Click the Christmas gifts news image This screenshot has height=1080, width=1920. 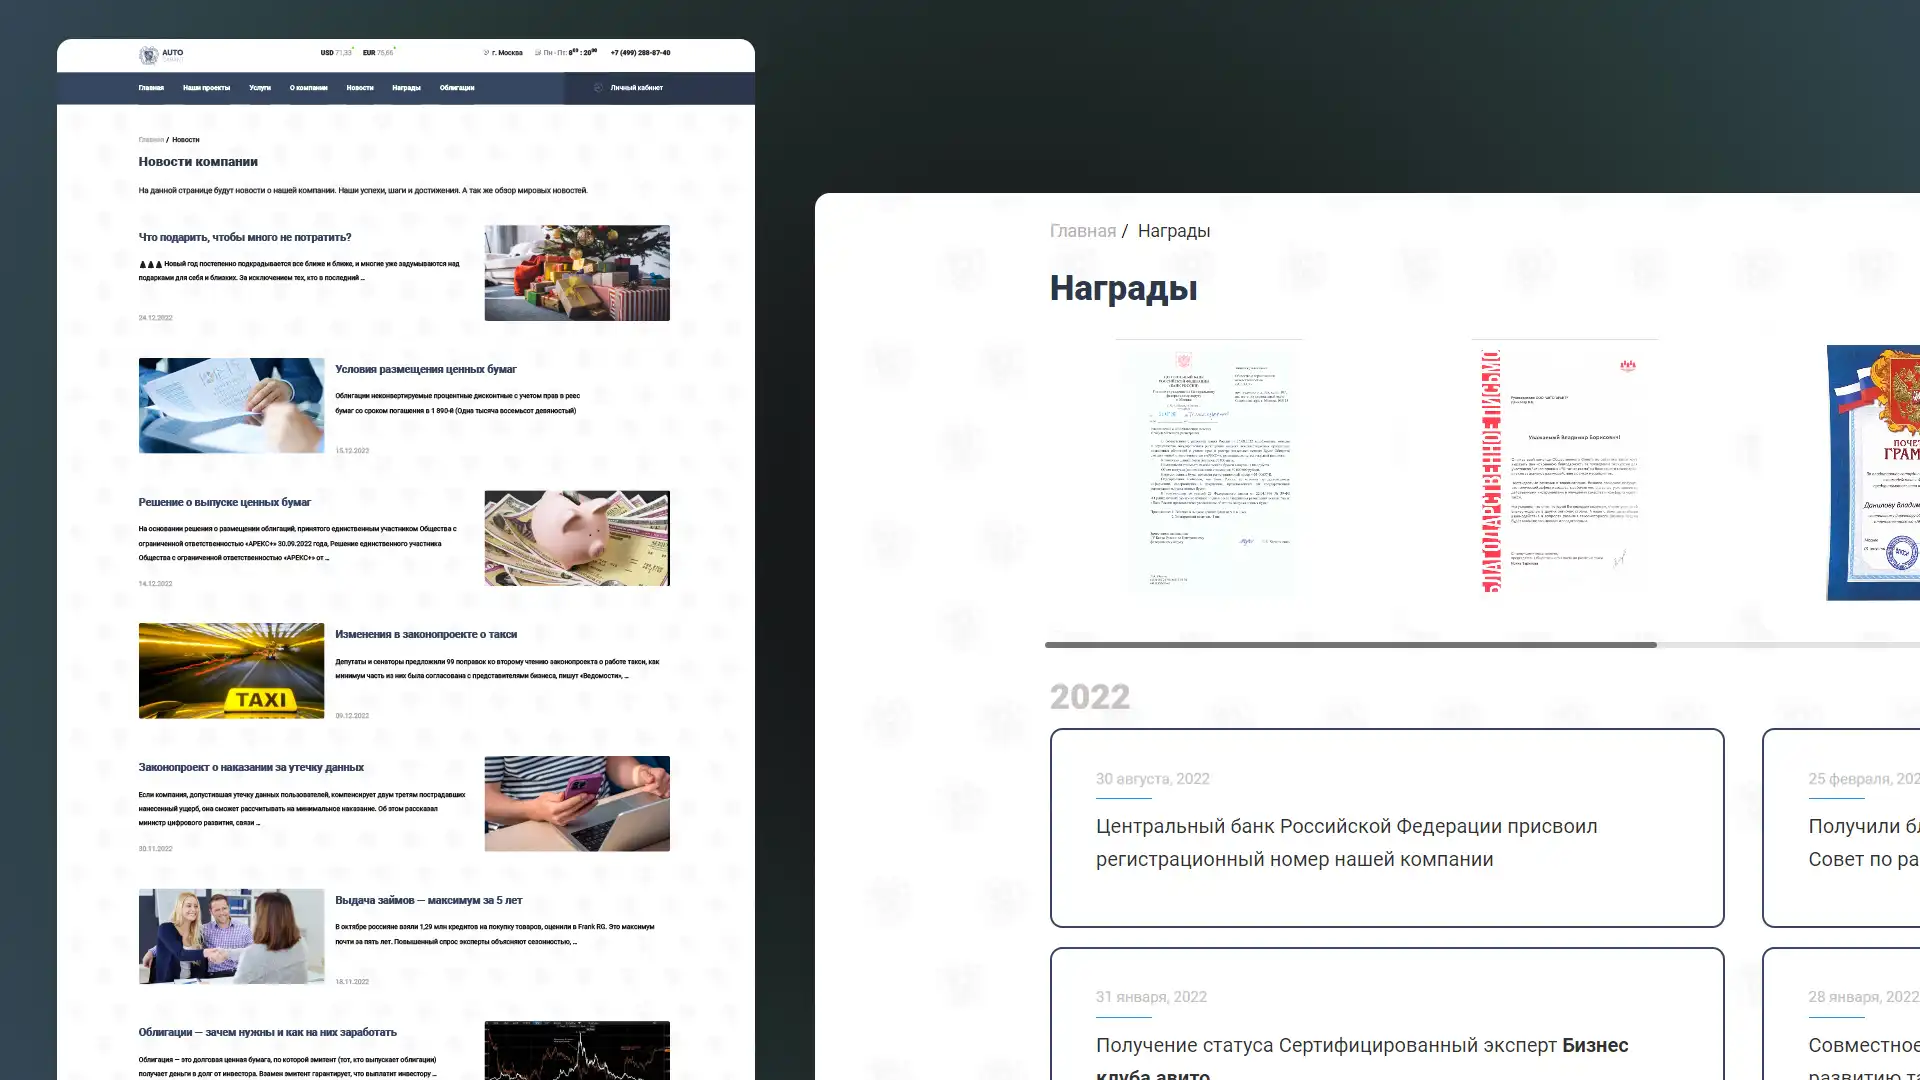point(576,272)
